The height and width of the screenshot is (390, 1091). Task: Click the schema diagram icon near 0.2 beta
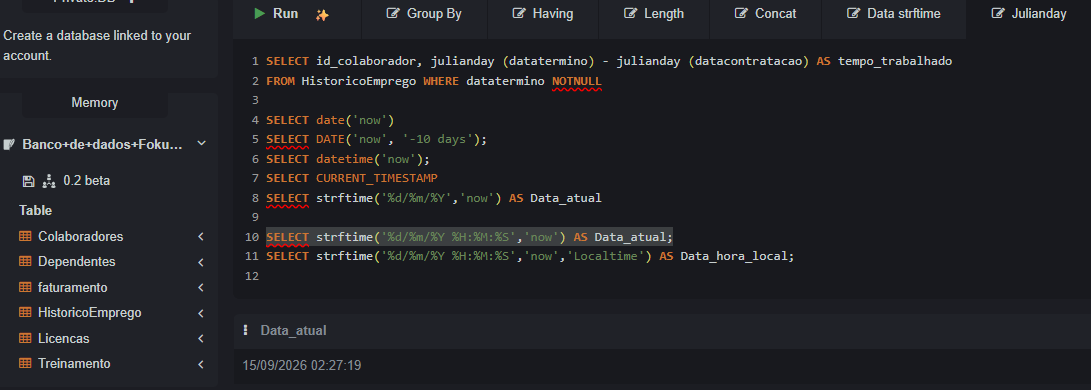point(49,181)
